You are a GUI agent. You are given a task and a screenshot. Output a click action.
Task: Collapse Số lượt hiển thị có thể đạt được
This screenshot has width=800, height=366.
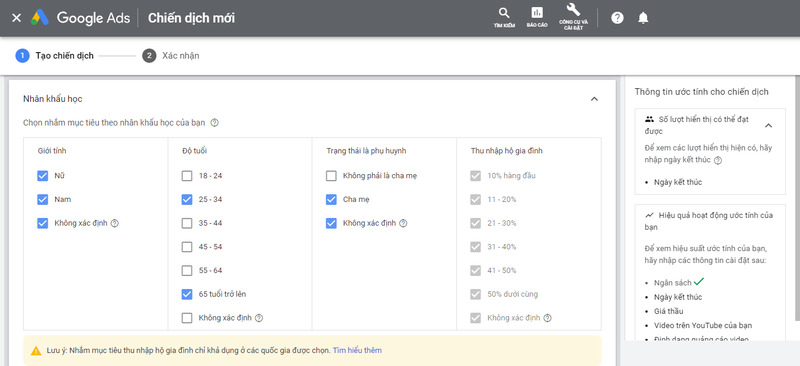(x=769, y=126)
